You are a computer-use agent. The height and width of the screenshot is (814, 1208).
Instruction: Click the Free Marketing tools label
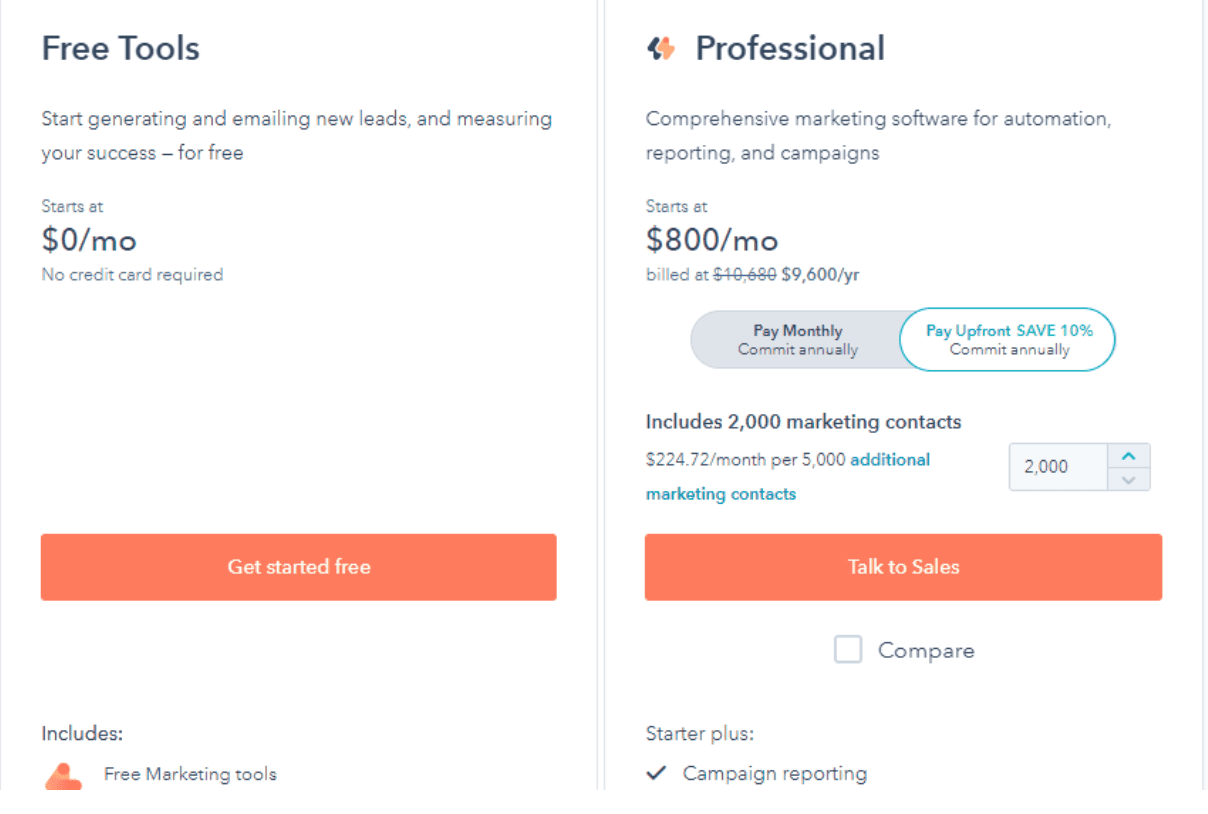(190, 774)
